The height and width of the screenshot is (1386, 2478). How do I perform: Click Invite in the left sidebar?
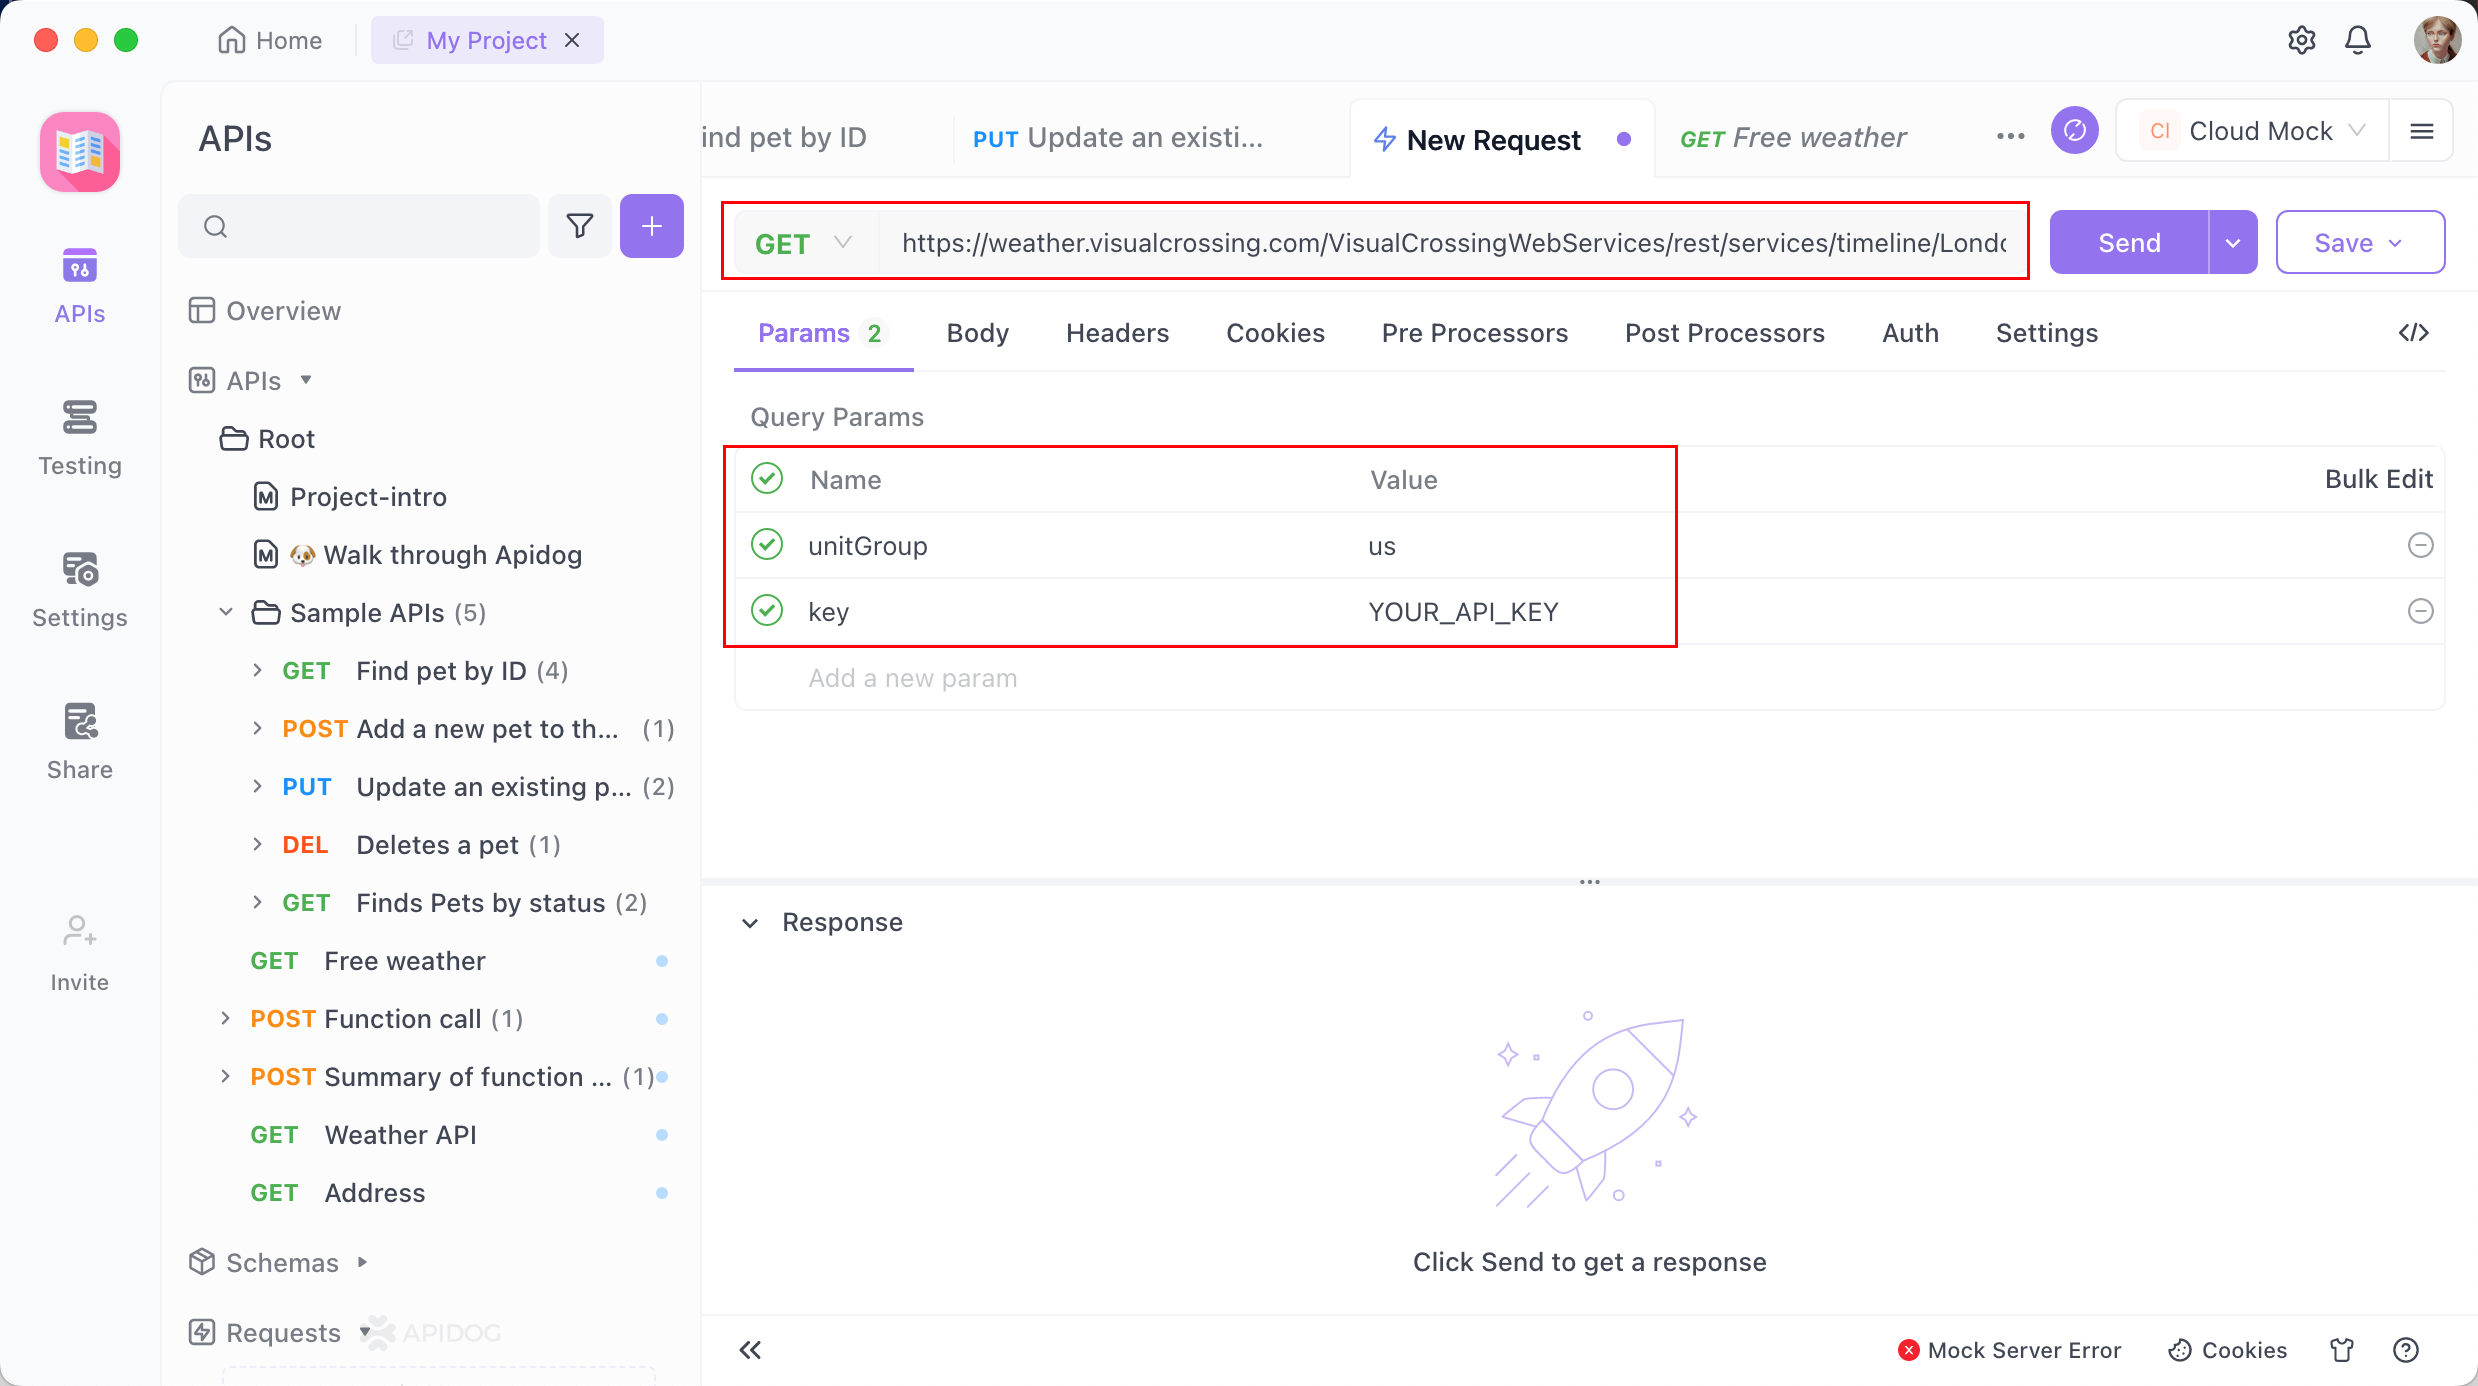click(80, 954)
